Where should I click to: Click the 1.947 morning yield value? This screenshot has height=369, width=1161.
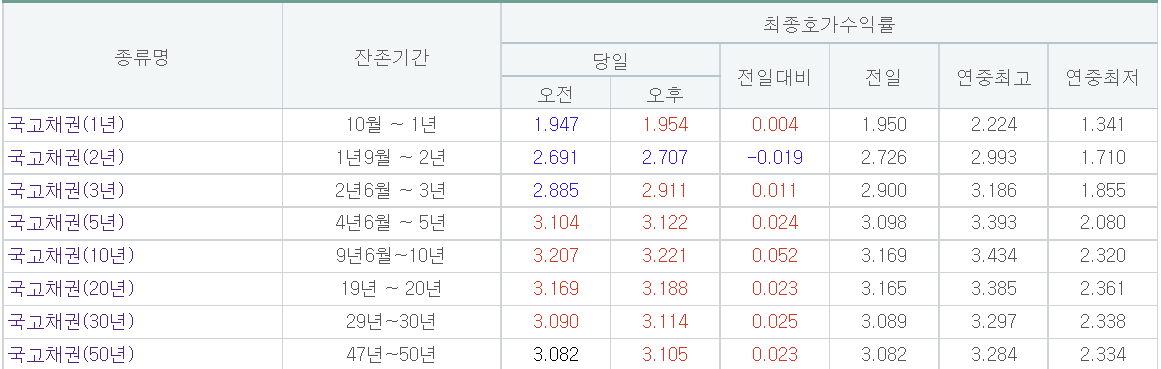(555, 125)
